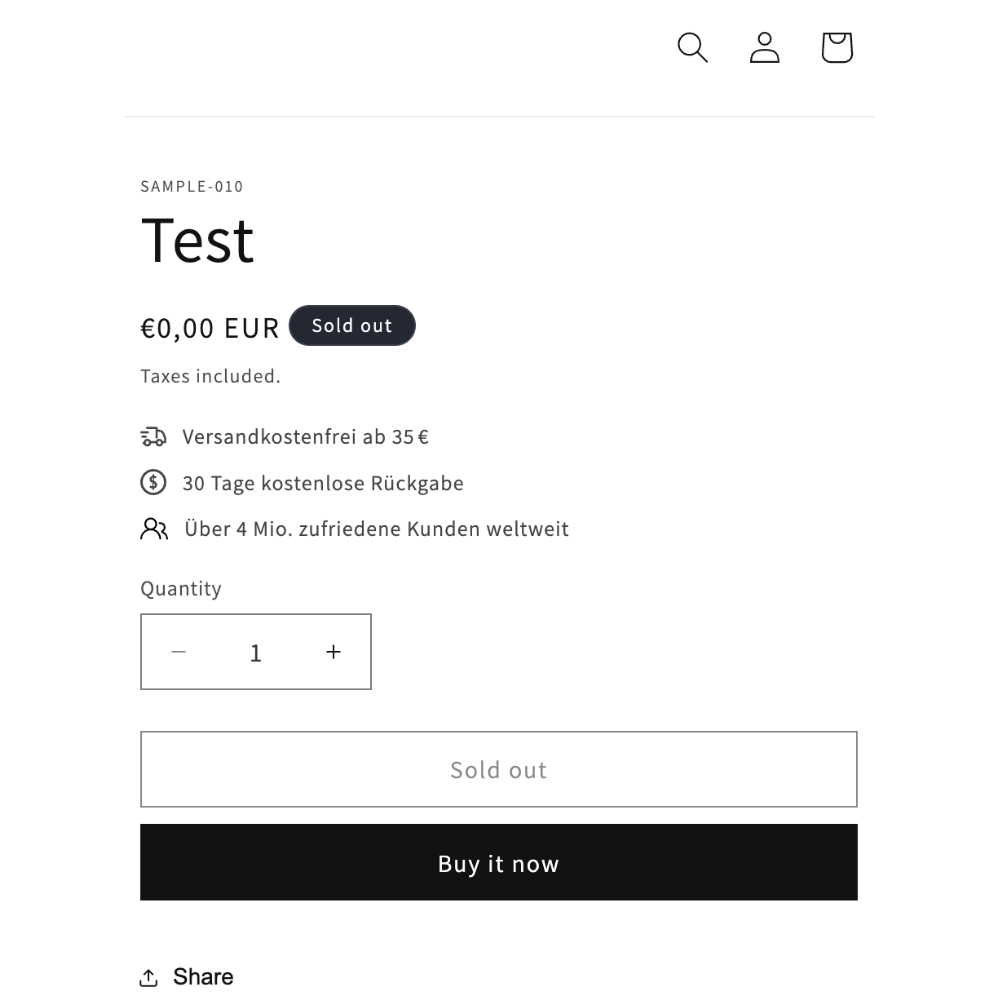Screen dimensions: 1000x1000
Task: Click the Buy it now button
Action: tap(499, 862)
